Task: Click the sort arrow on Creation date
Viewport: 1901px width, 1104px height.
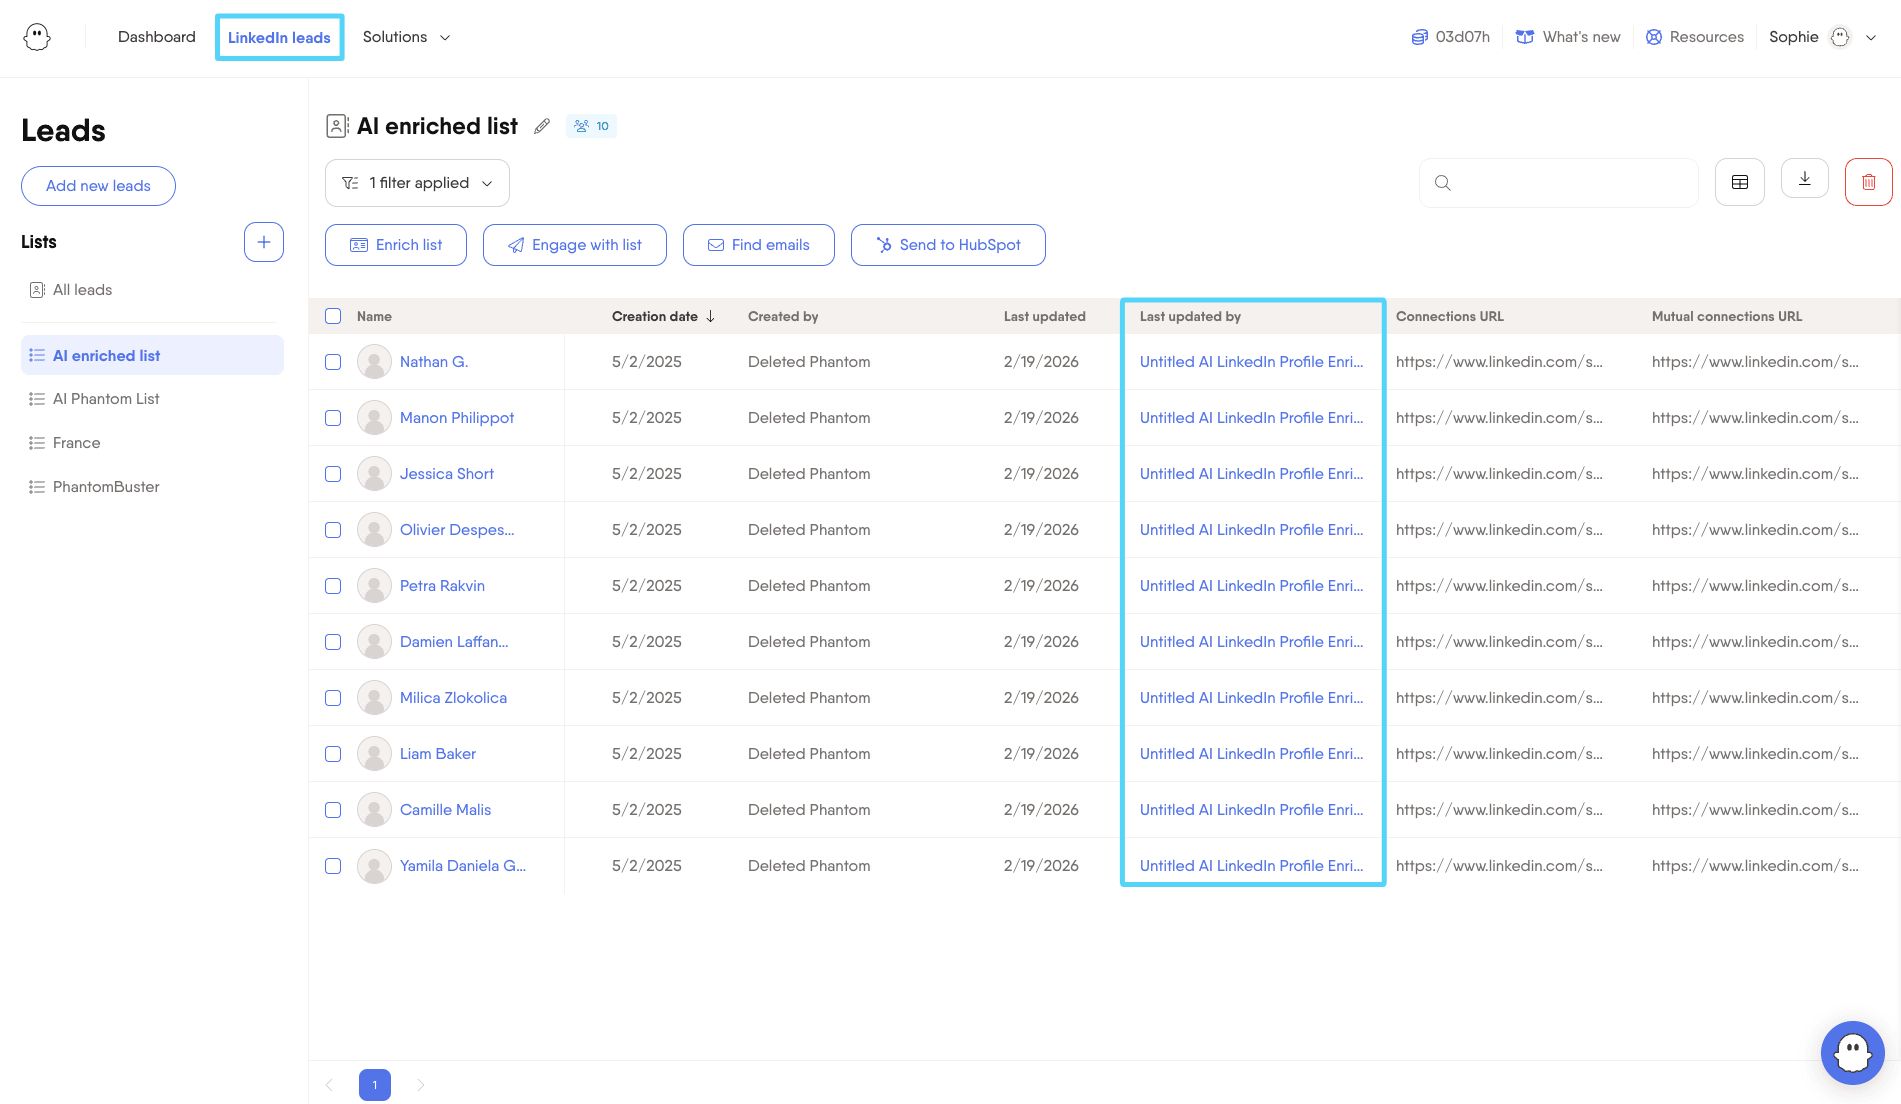Action: (x=710, y=316)
